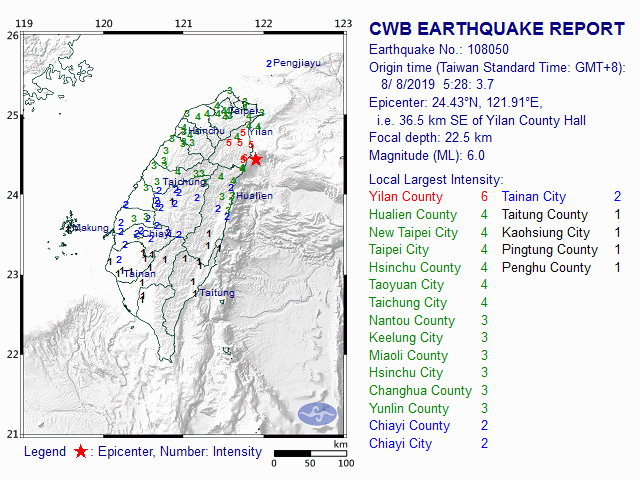Click the 'Taipei City' intensity row
This screenshot has width=640, height=480.
(428, 249)
